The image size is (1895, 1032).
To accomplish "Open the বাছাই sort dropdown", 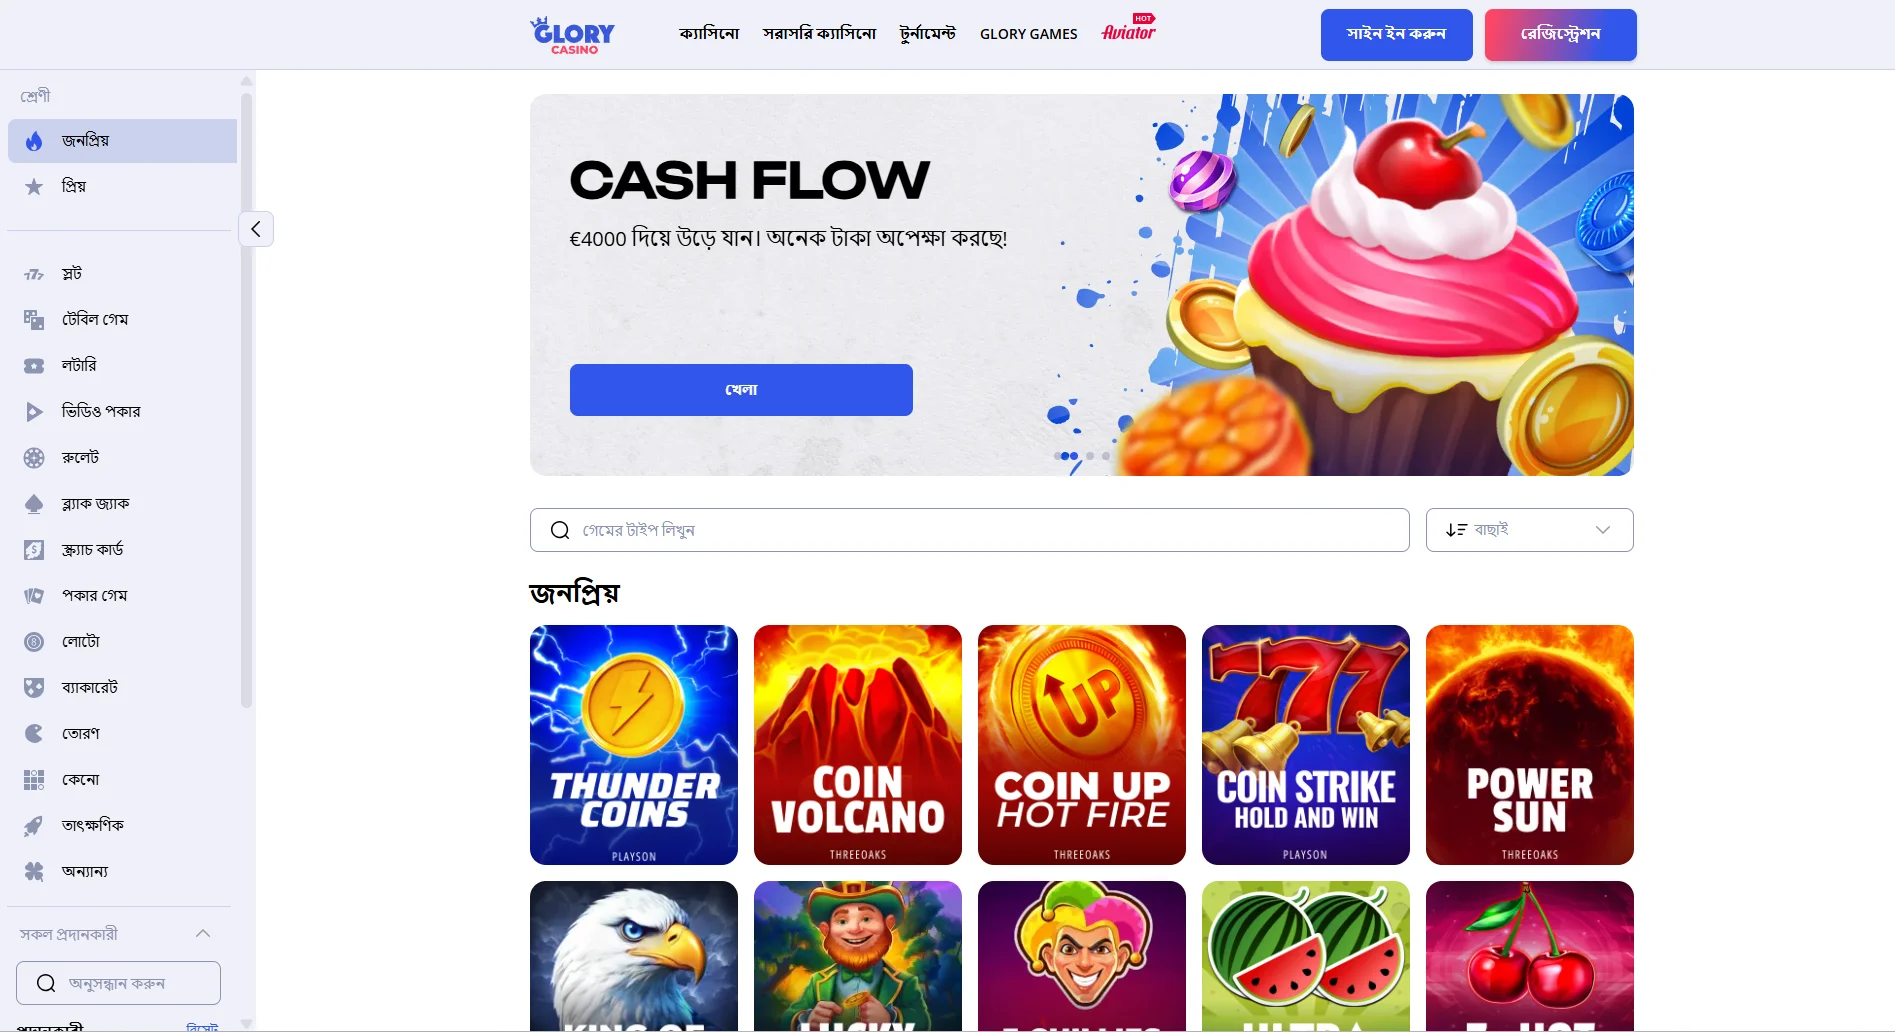I will click(1529, 530).
